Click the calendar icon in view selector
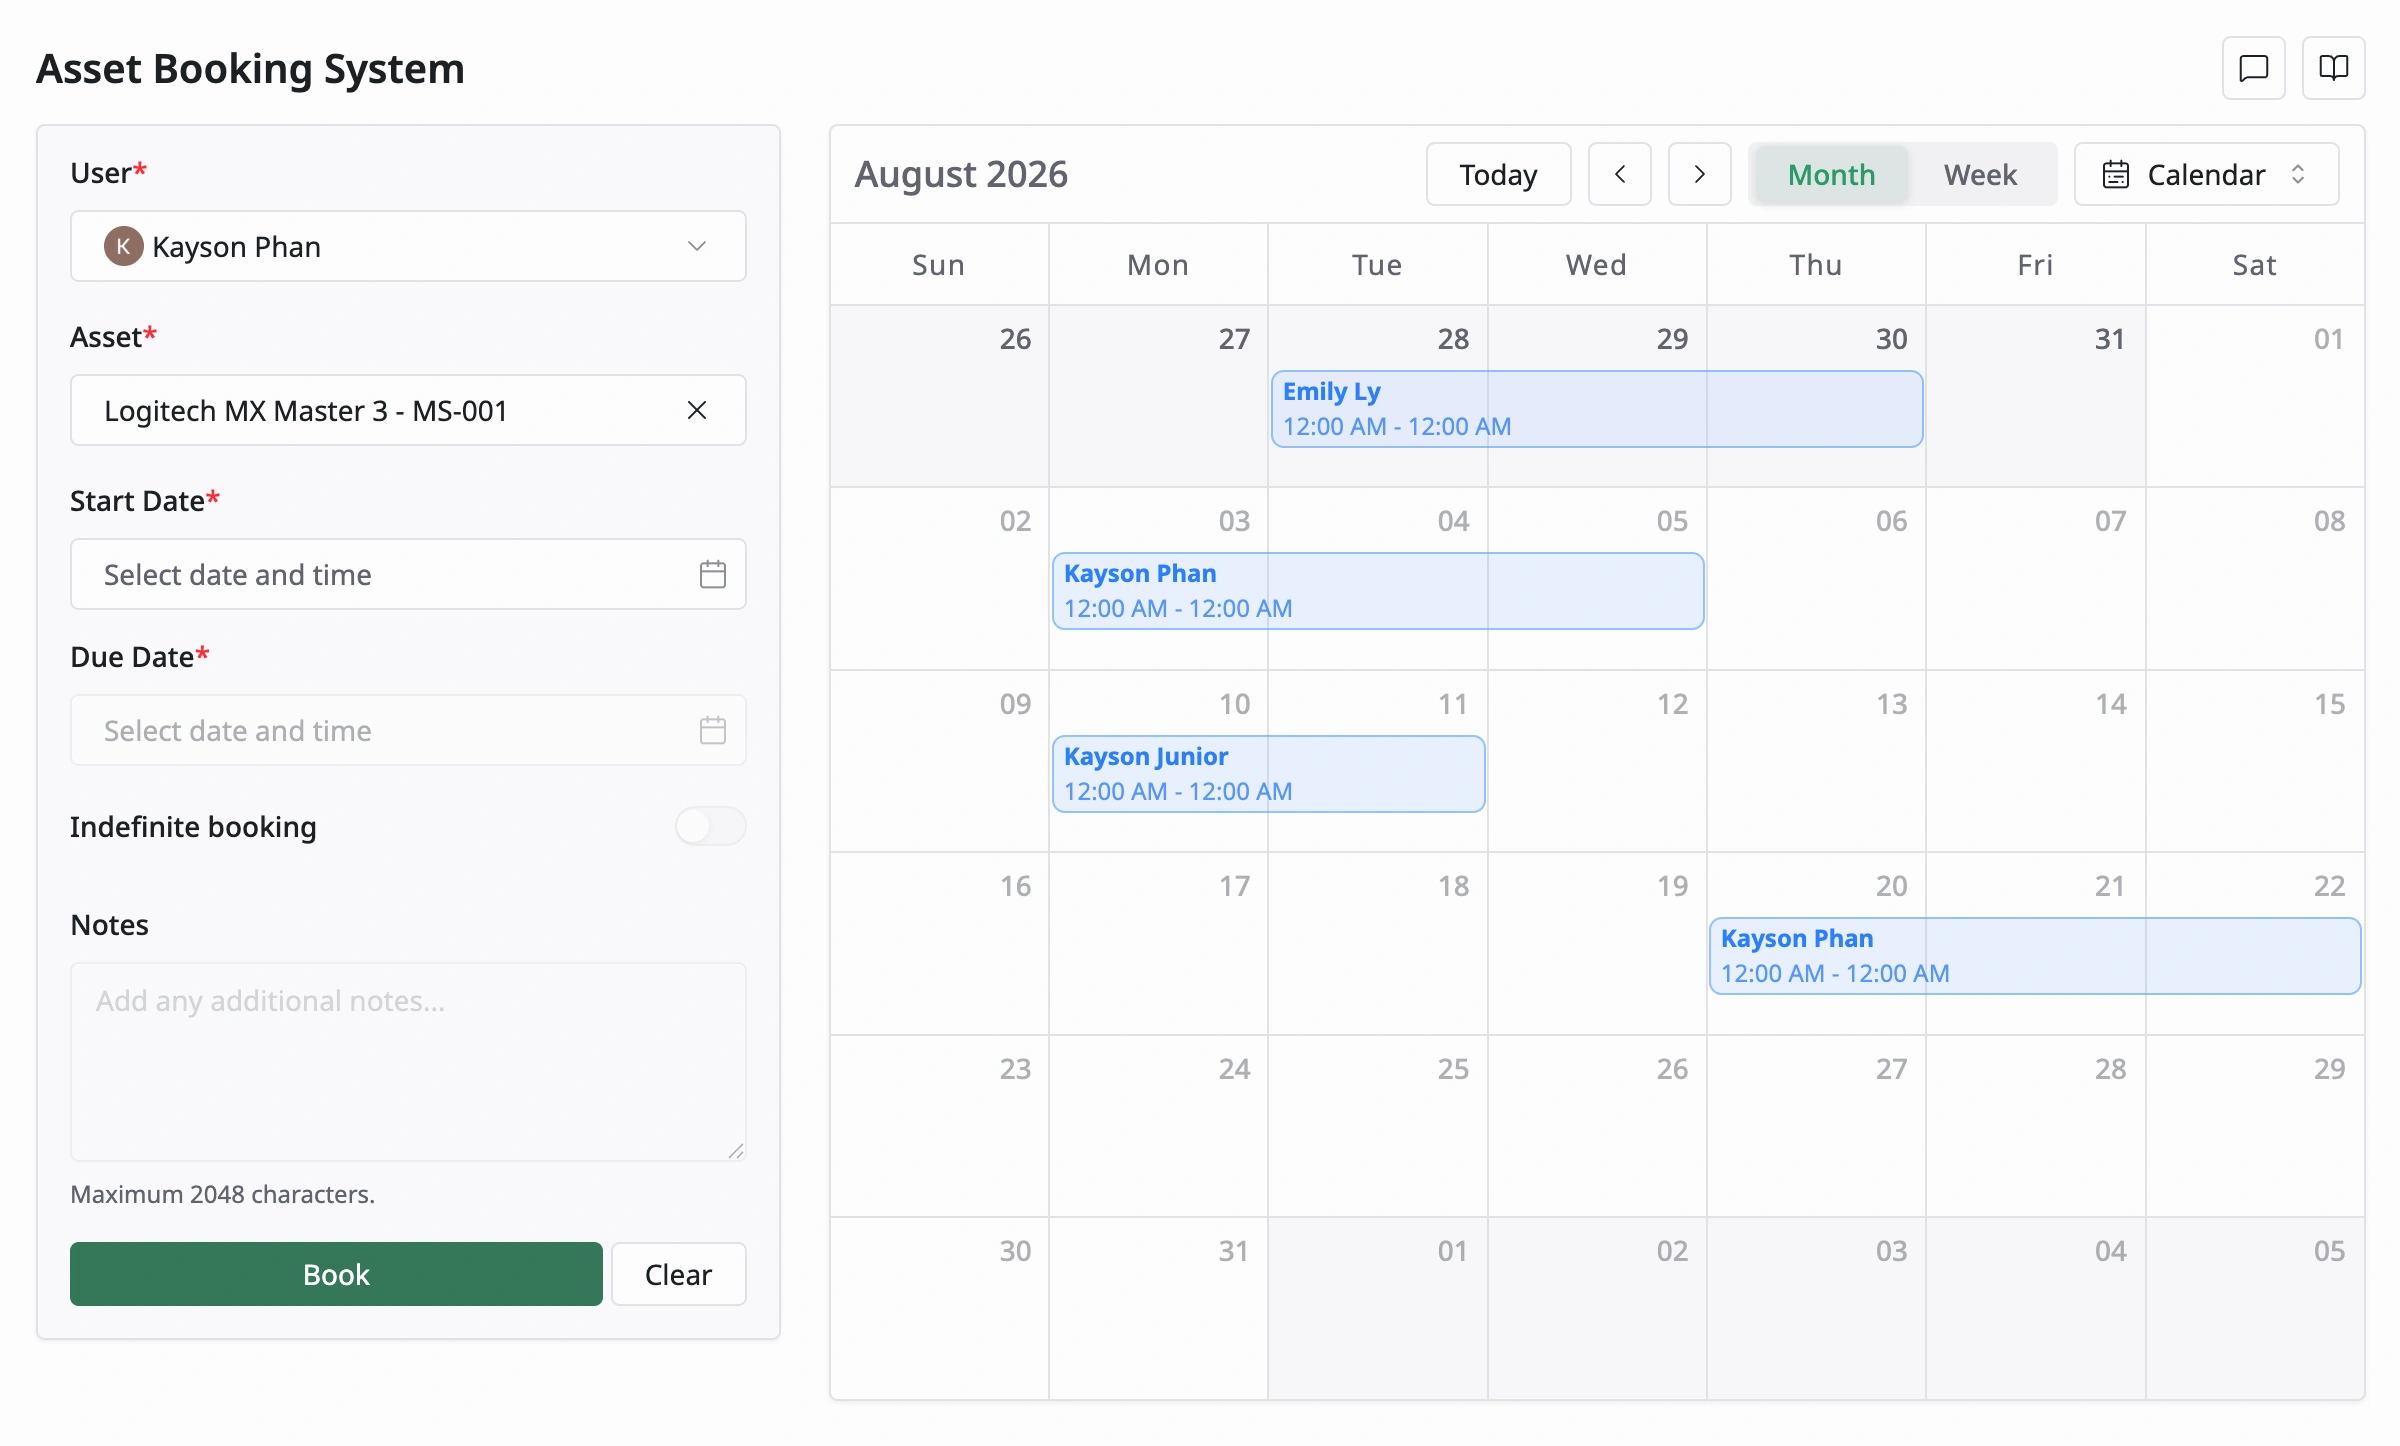The width and height of the screenshot is (2400, 1446). tap(2115, 174)
